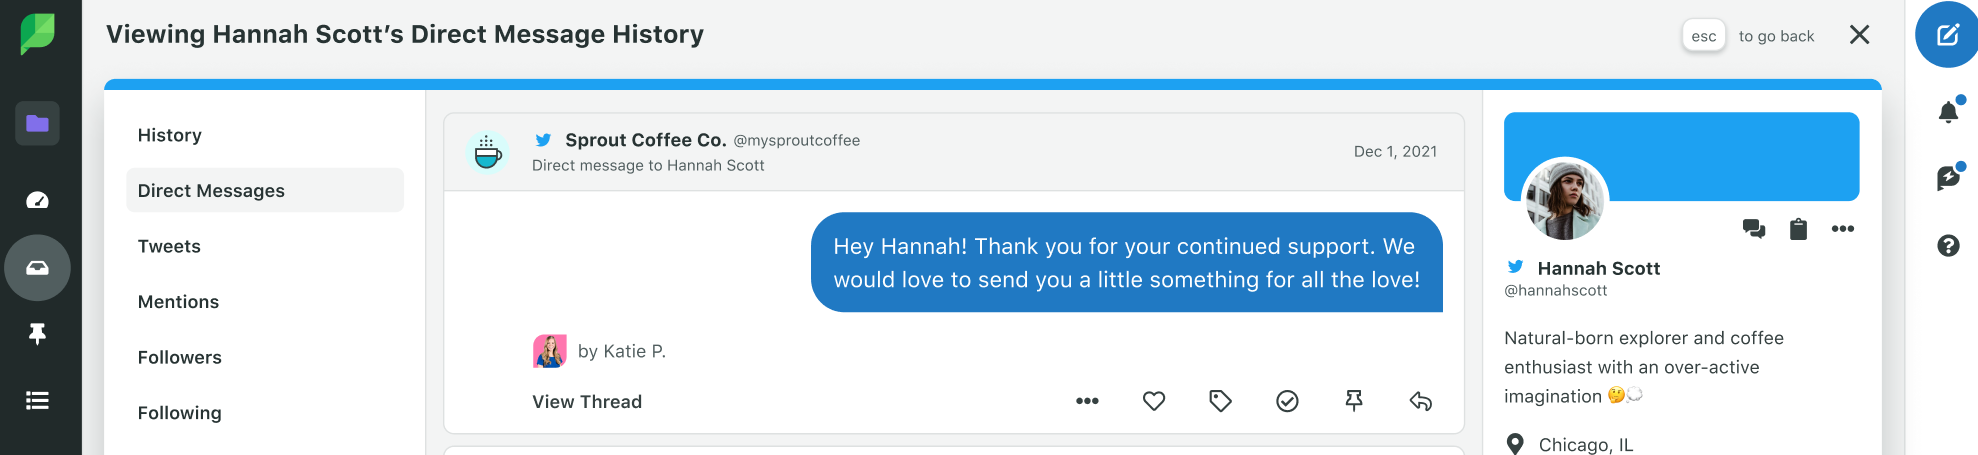This screenshot has width=1978, height=455.
Task: Open message more options ellipsis
Action: 1087,401
